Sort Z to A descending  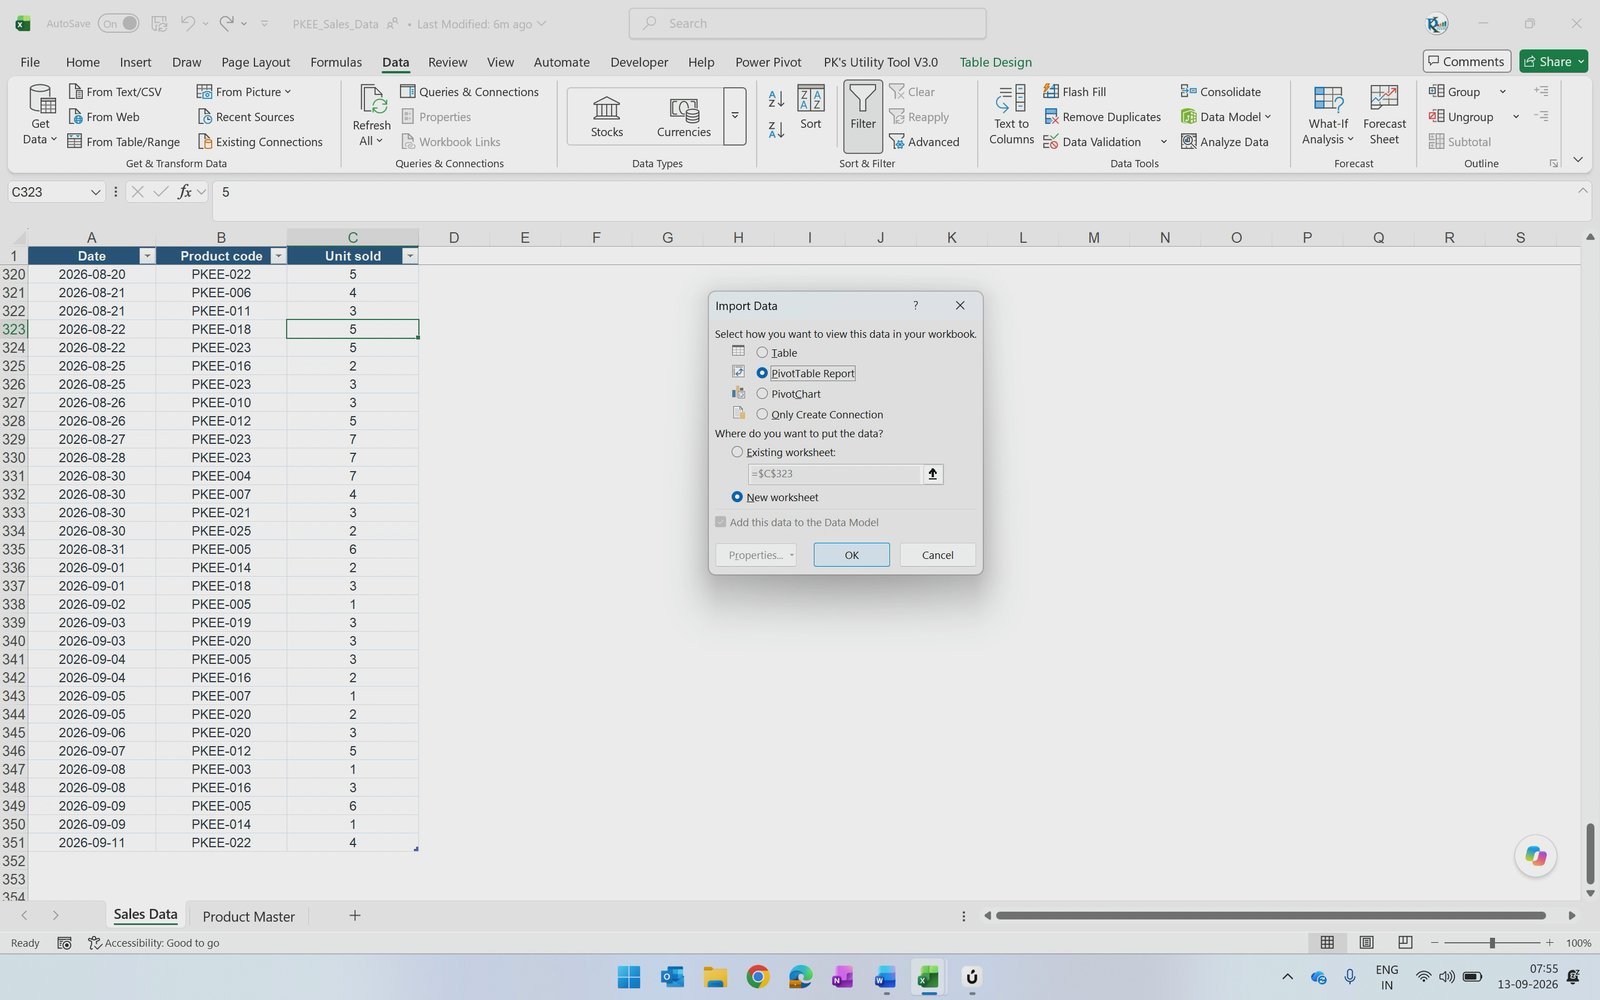[x=776, y=129]
